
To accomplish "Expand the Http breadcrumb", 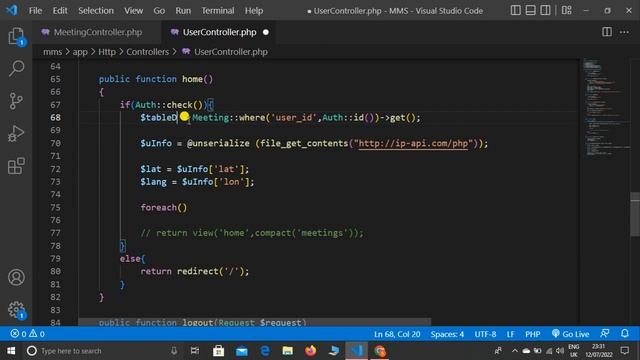I will (107, 52).
